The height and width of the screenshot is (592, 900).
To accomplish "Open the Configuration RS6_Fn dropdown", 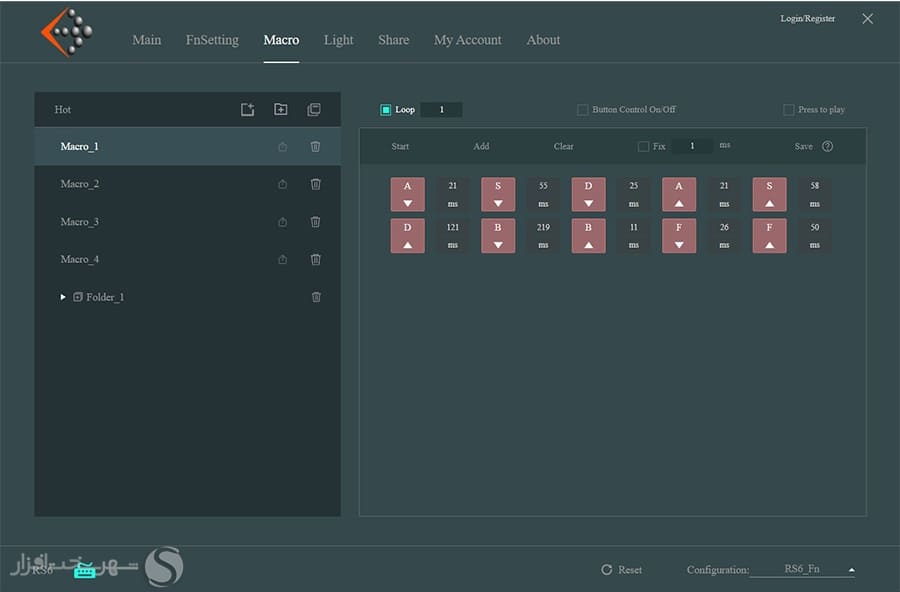I will [851, 570].
